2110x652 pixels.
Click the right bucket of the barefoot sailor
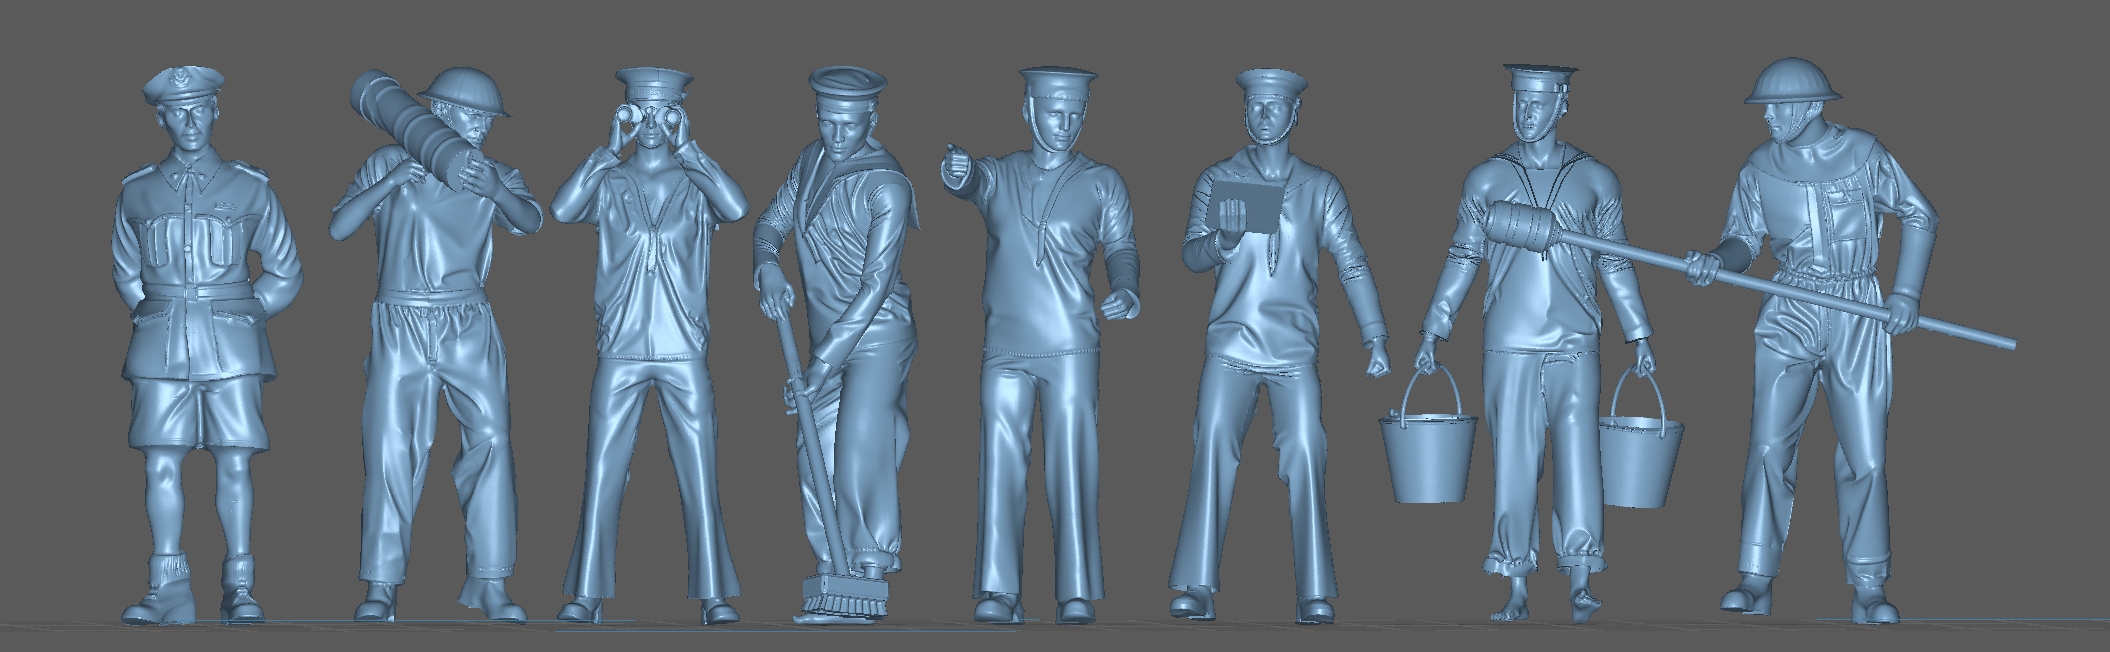point(1638,463)
